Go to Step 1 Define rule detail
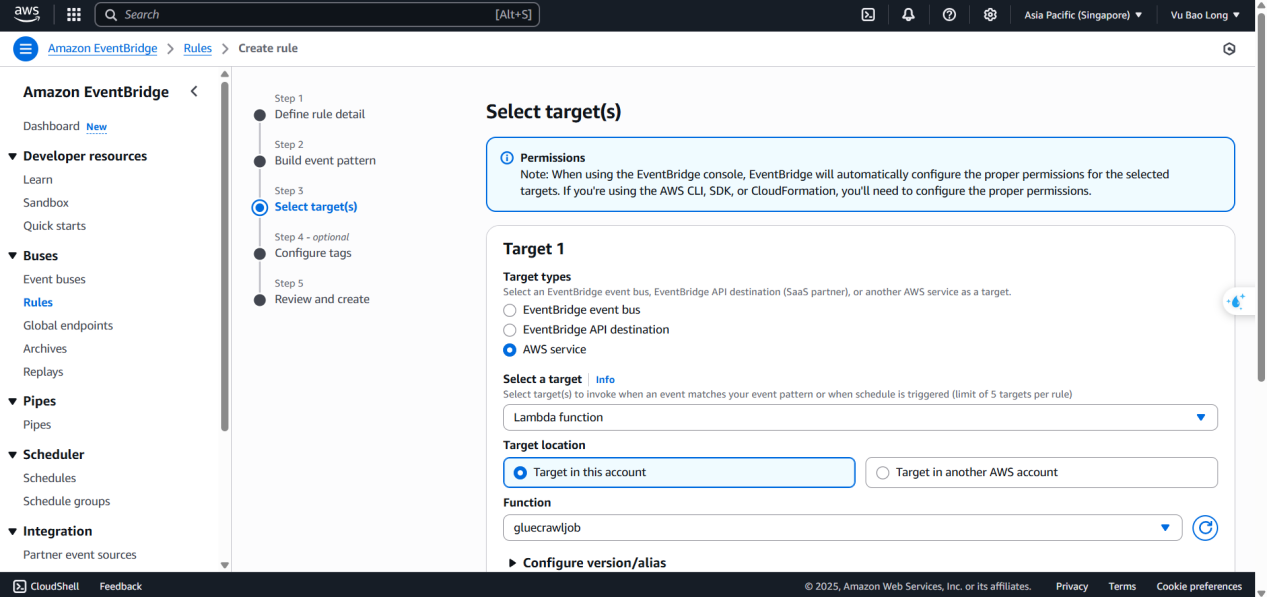Image resolution: width=1267 pixels, height=597 pixels. pos(320,114)
